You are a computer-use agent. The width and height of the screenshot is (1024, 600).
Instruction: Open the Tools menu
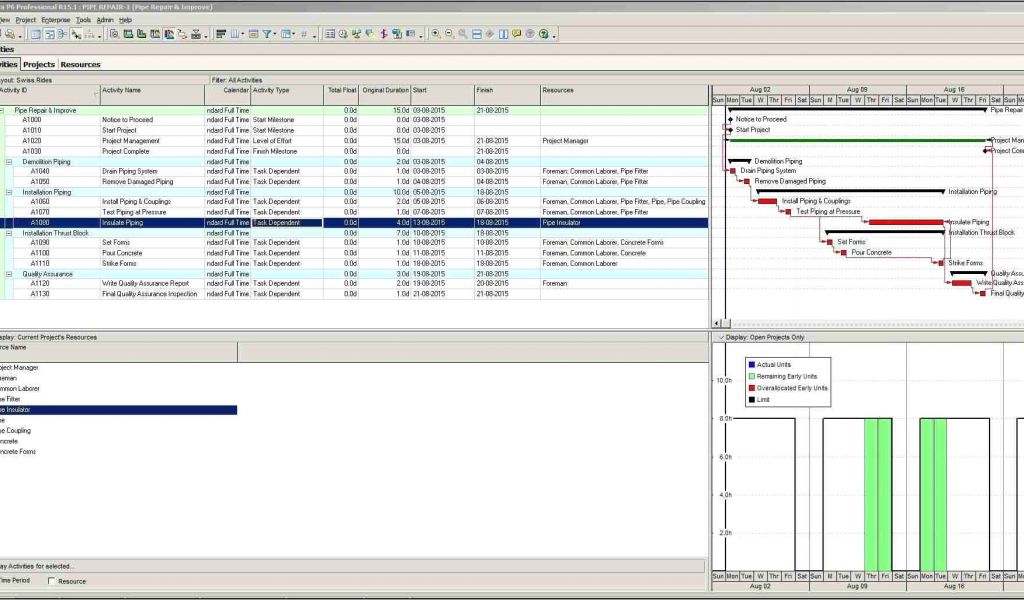tap(83, 19)
